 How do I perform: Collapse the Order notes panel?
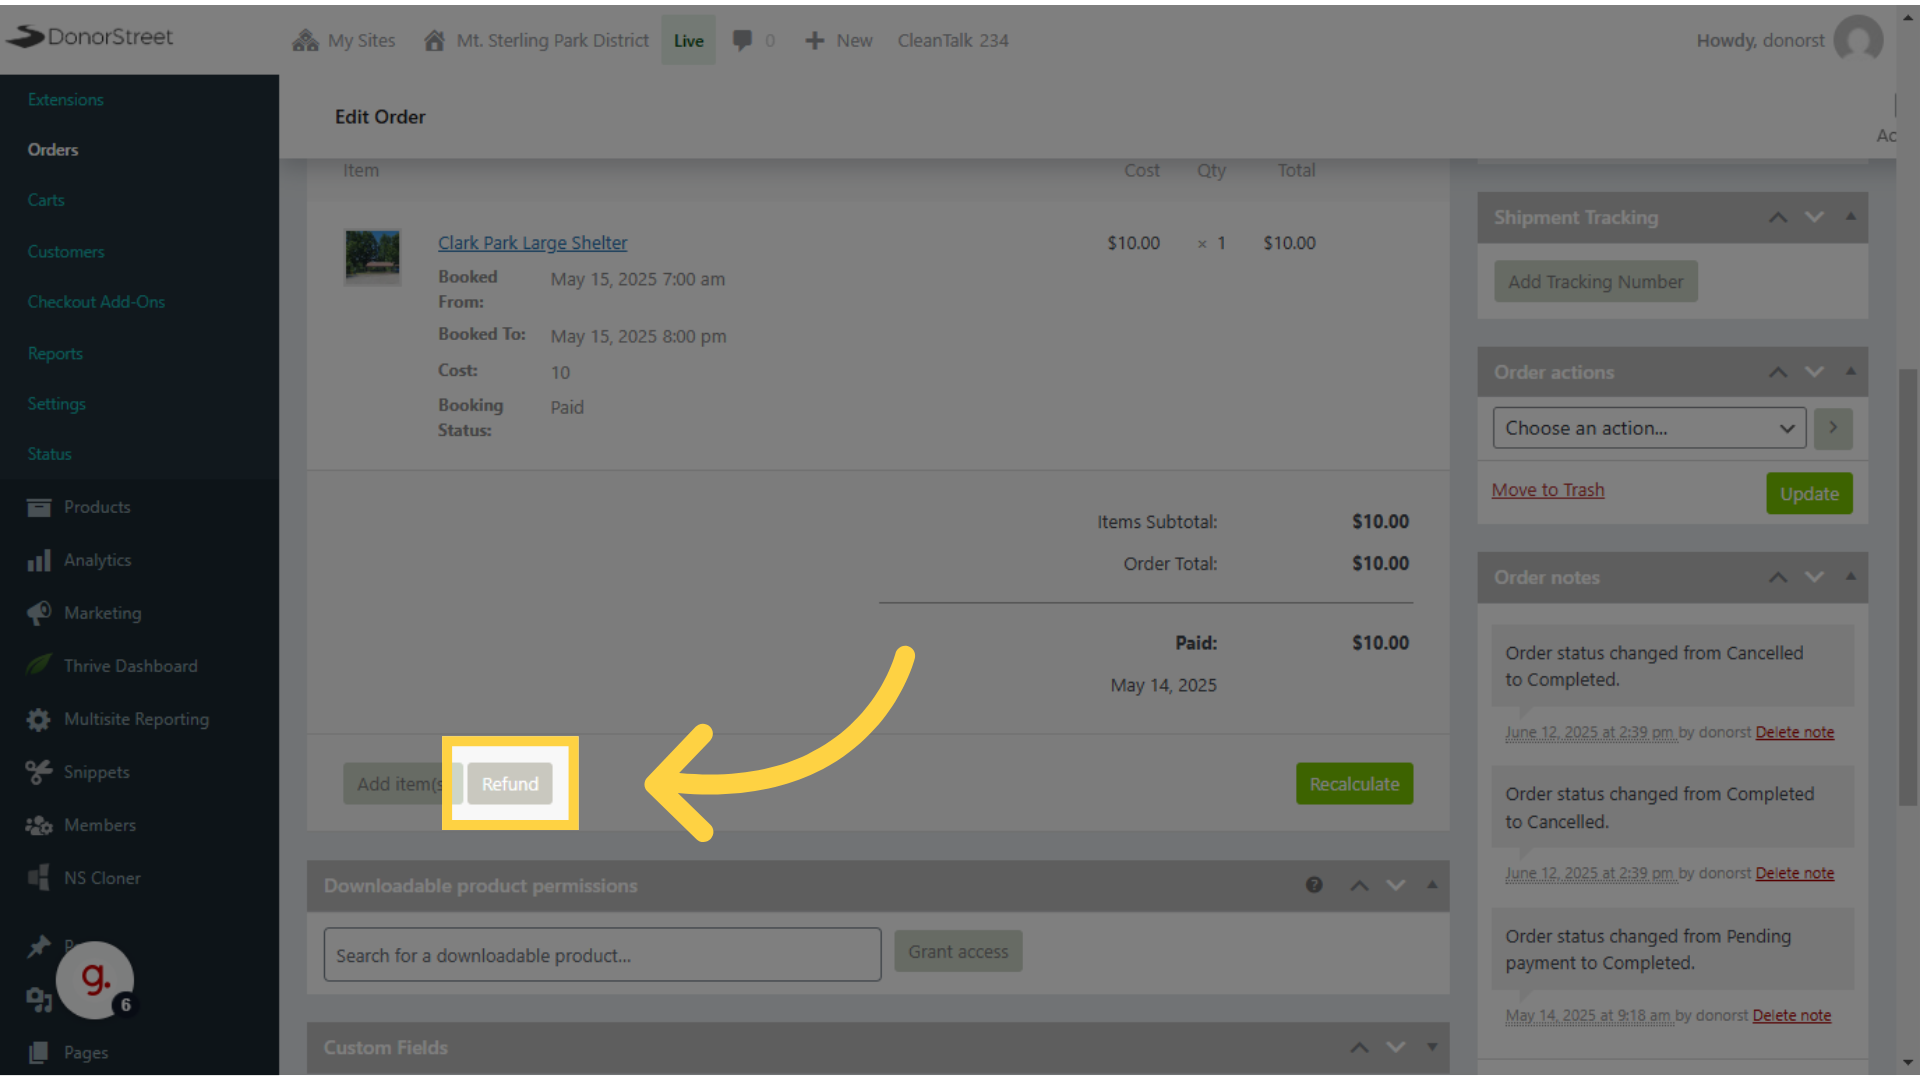(x=1851, y=576)
